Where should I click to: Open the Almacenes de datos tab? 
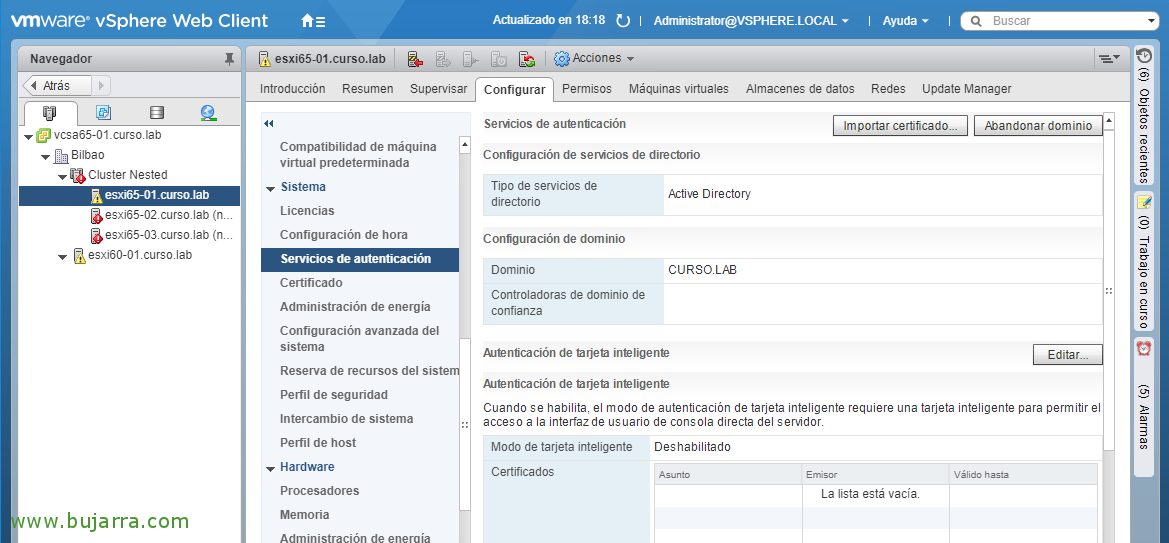click(800, 89)
